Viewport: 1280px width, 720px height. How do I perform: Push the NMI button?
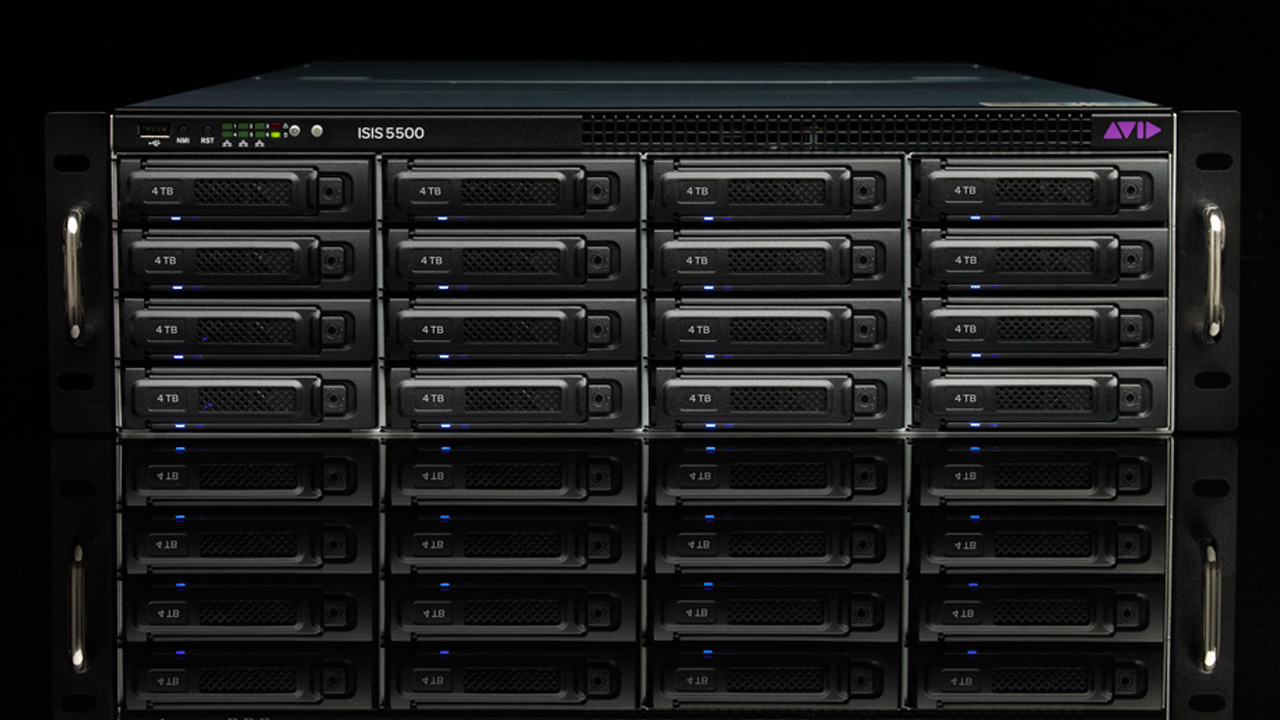[183, 129]
